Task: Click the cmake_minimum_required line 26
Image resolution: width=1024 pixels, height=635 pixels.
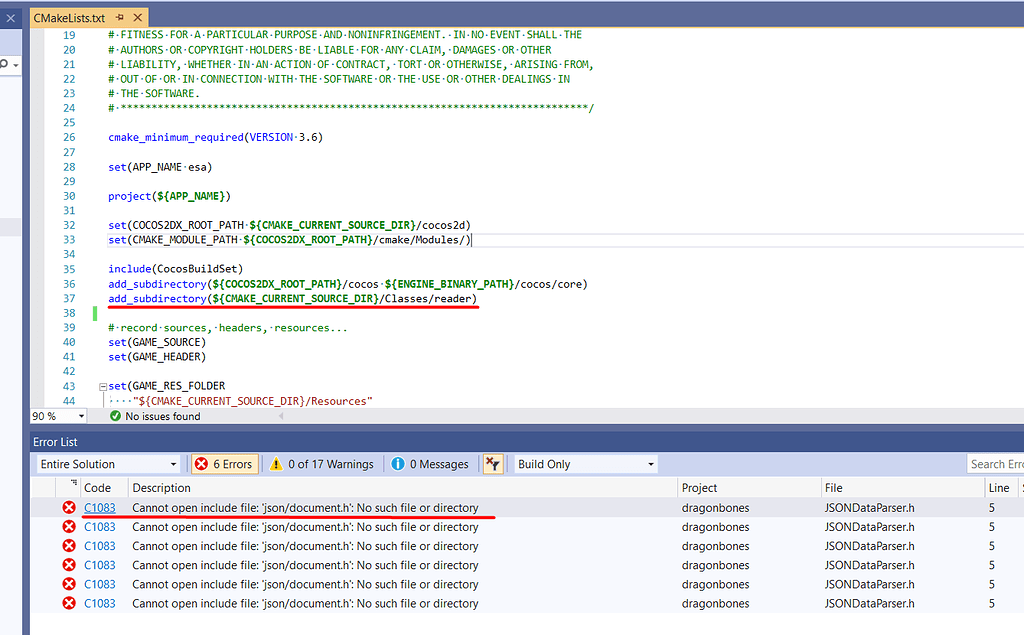Action: pyautogui.click(x=216, y=137)
